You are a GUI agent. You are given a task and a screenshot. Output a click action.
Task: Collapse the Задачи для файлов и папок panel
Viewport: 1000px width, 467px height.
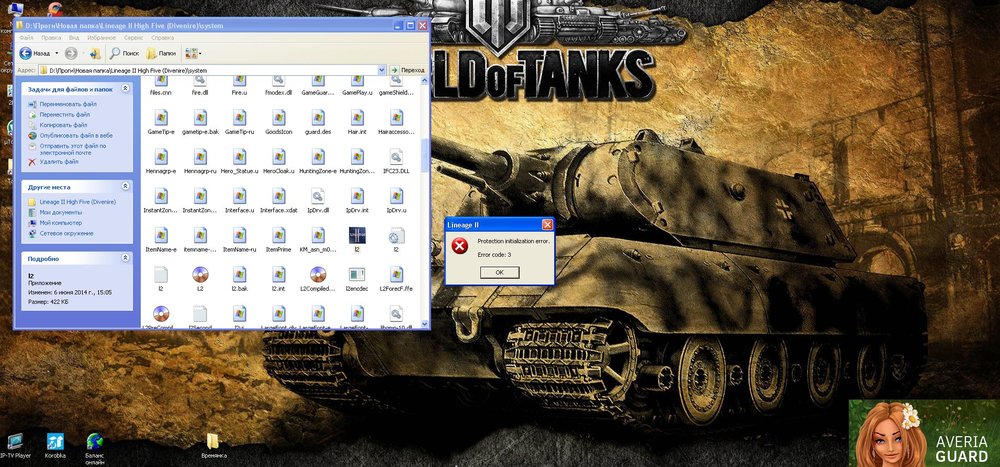(x=126, y=89)
